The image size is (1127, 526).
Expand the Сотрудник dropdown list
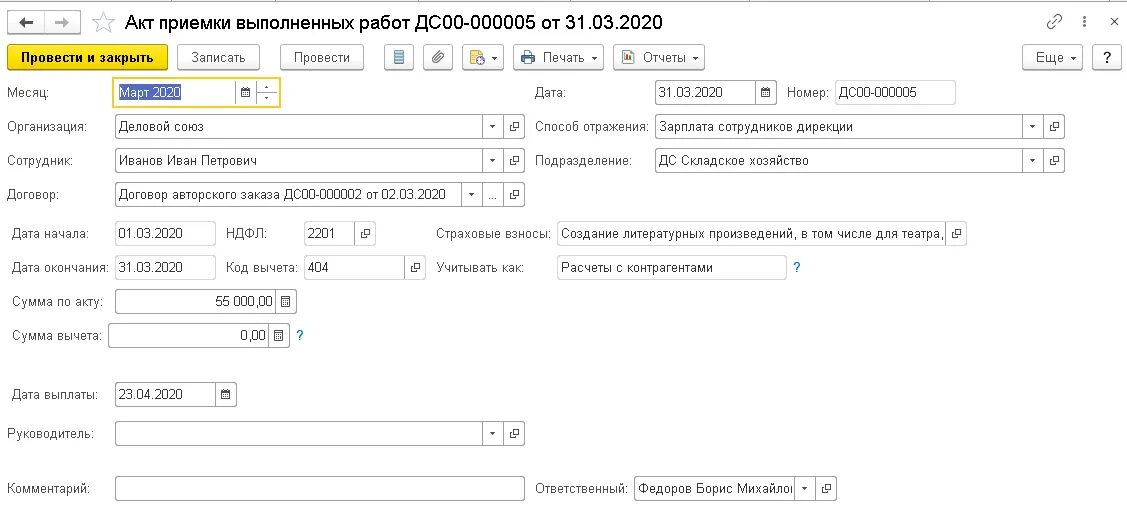click(493, 160)
